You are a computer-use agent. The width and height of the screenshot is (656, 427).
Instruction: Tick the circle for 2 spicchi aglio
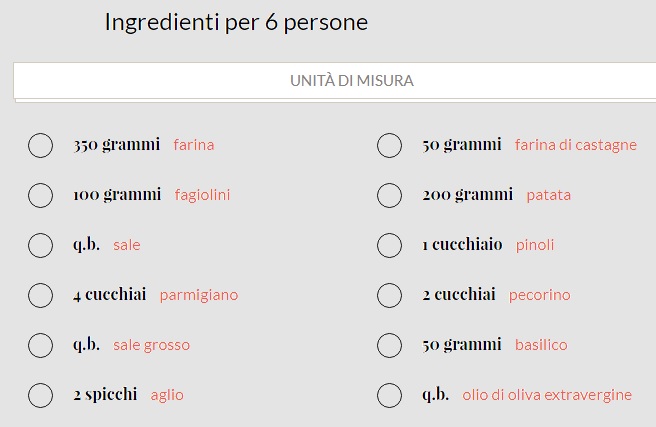click(x=40, y=395)
